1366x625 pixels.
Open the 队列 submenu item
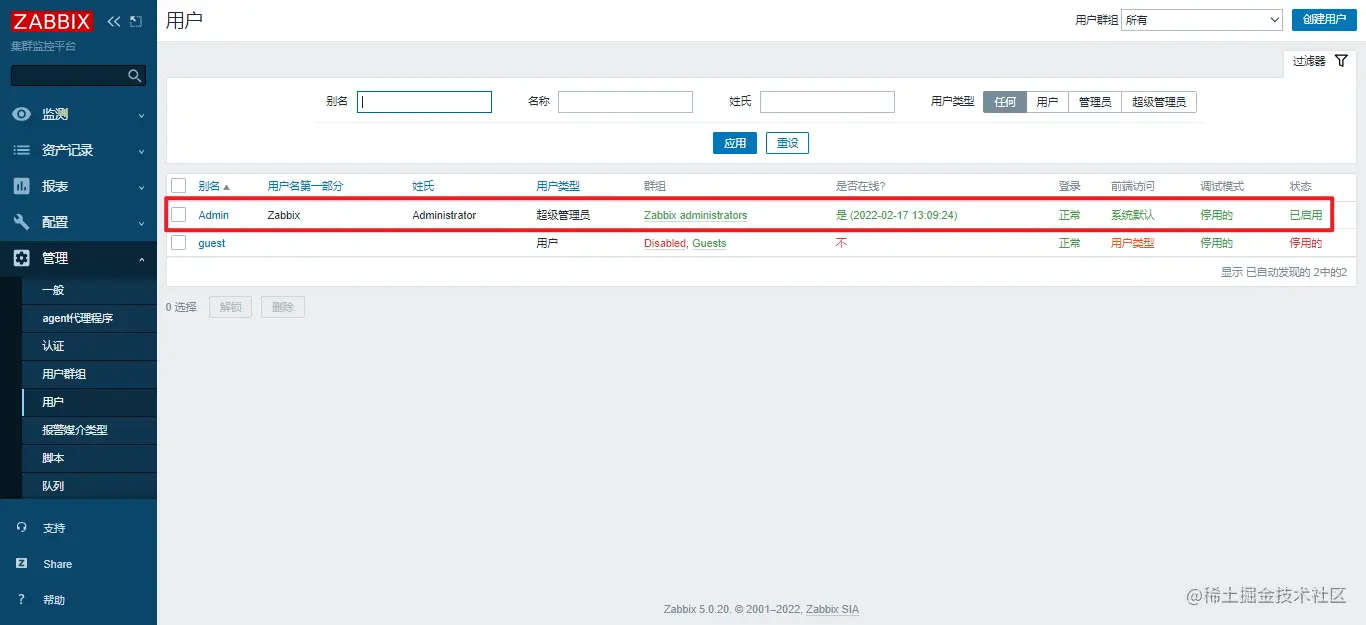(89, 486)
